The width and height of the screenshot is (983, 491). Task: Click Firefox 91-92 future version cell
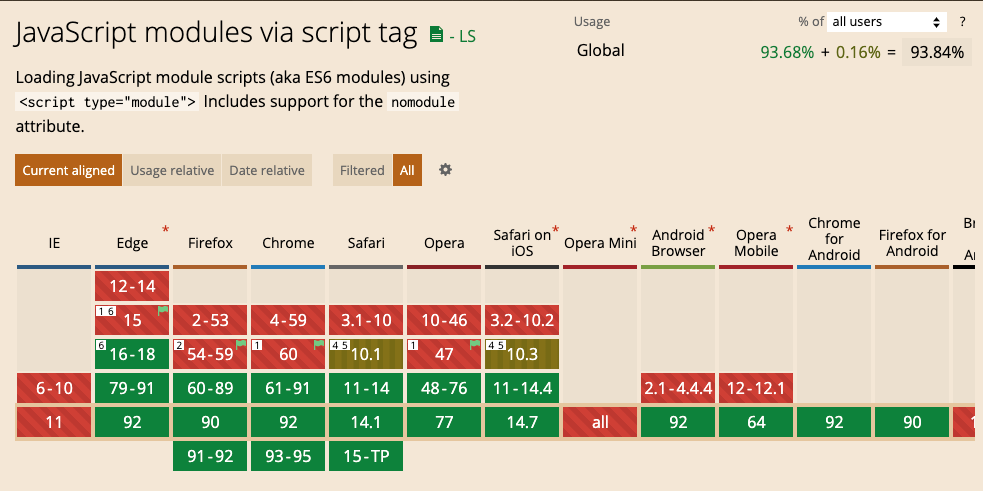tap(210, 457)
